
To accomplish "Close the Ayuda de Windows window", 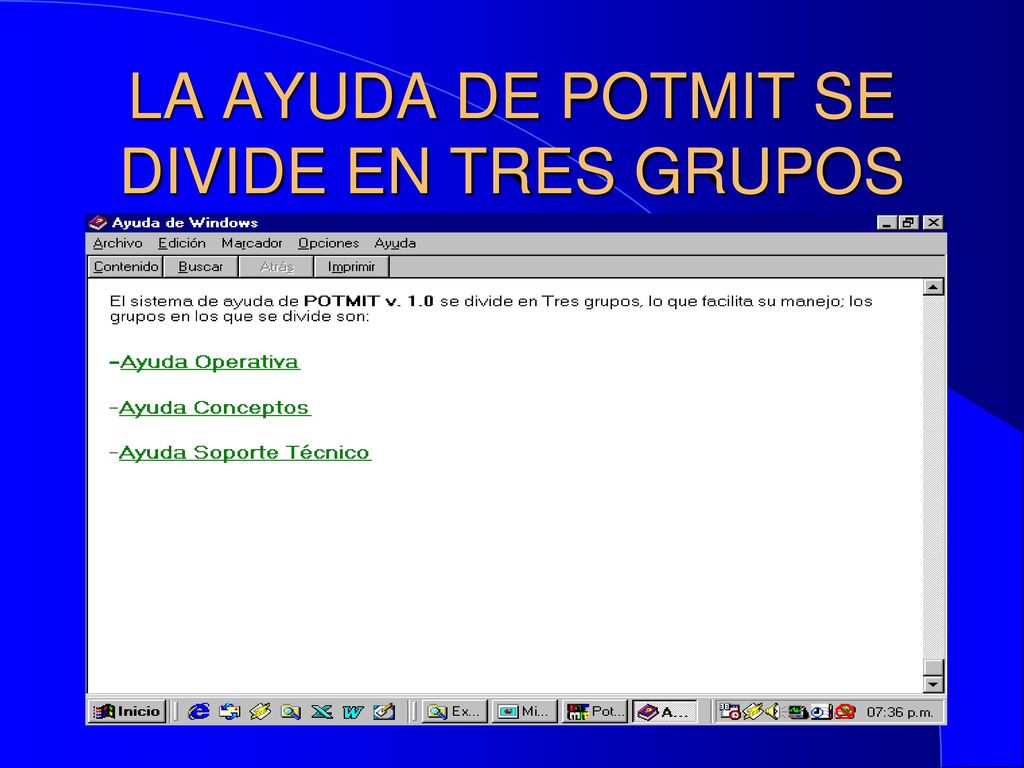I will click(934, 223).
